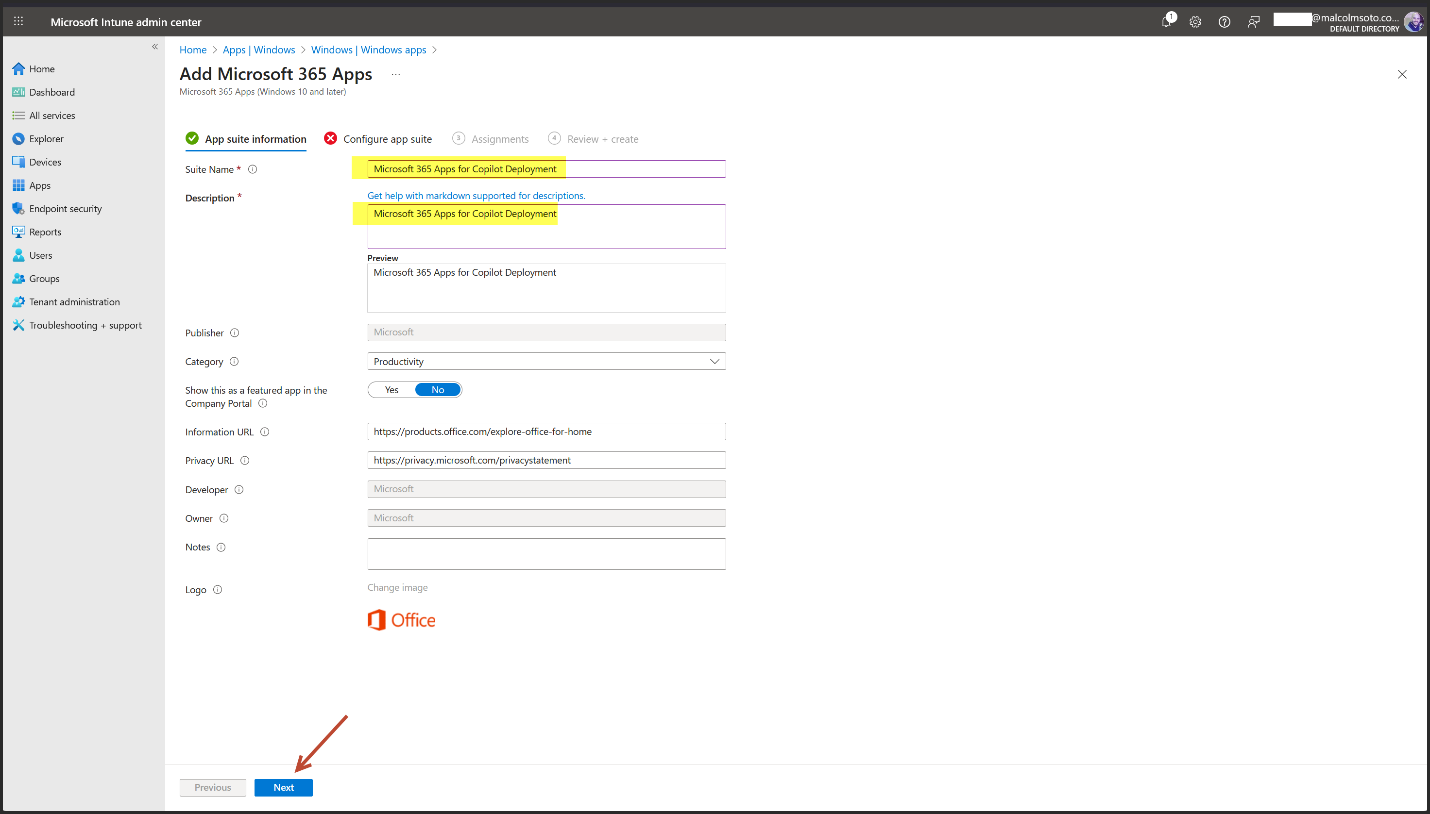Screen dimensions: 1430x814
Task: Click the Privacy URL input field
Action: [546, 460]
